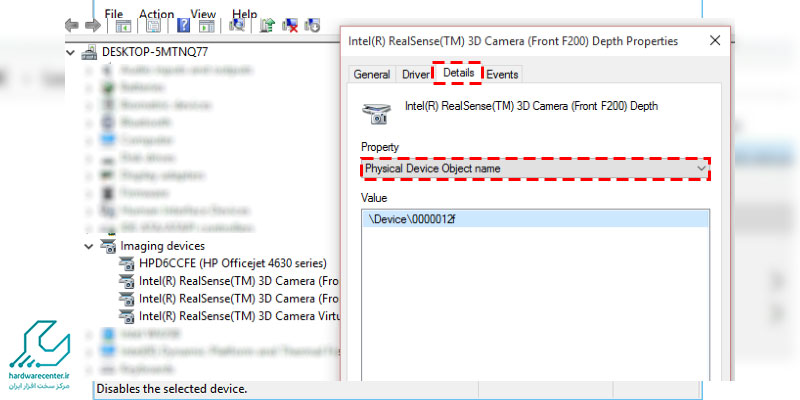
Task: Click the Disable device down-arrow icon
Action: click(312, 25)
